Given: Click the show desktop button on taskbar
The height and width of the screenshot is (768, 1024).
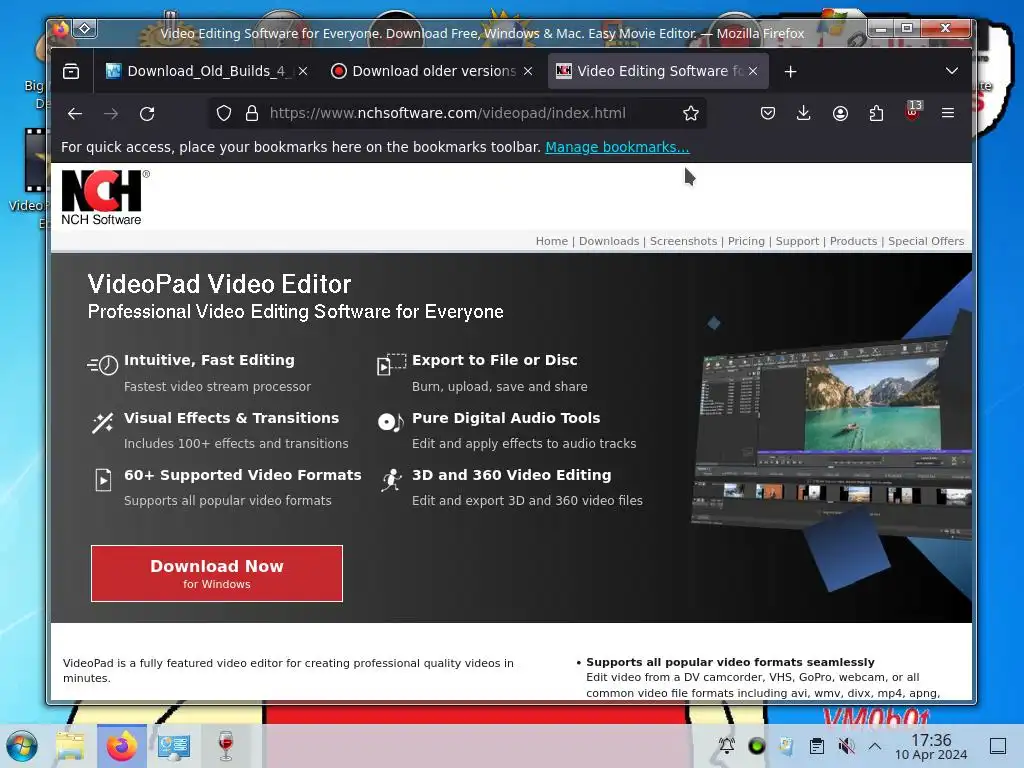Looking at the screenshot, I should (998, 746).
